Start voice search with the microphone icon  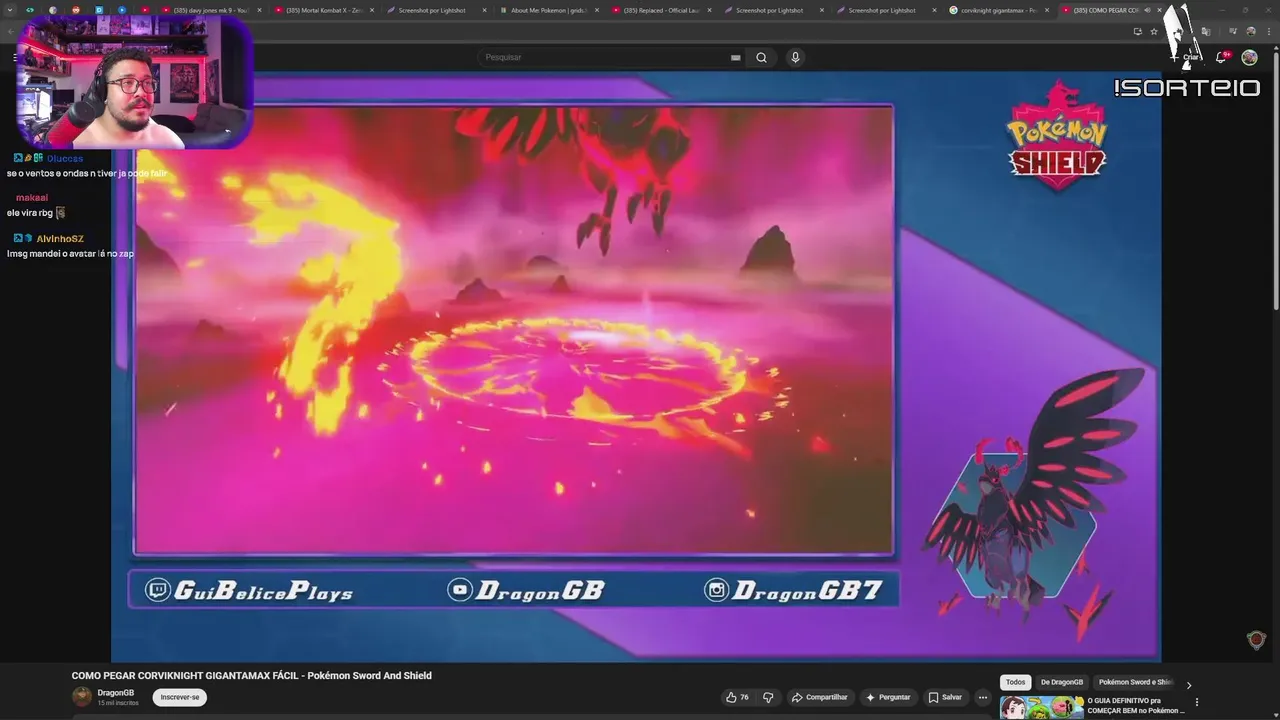[x=795, y=57]
